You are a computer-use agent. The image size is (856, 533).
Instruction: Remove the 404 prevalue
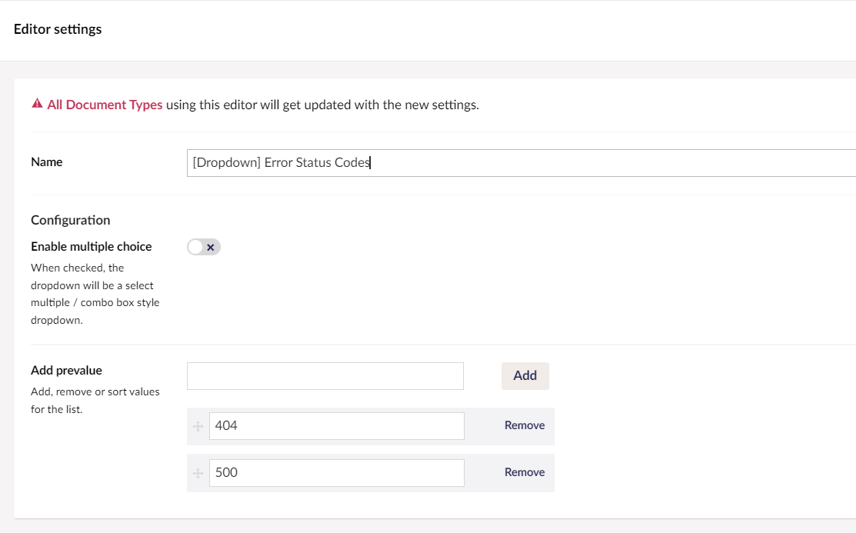click(x=524, y=426)
